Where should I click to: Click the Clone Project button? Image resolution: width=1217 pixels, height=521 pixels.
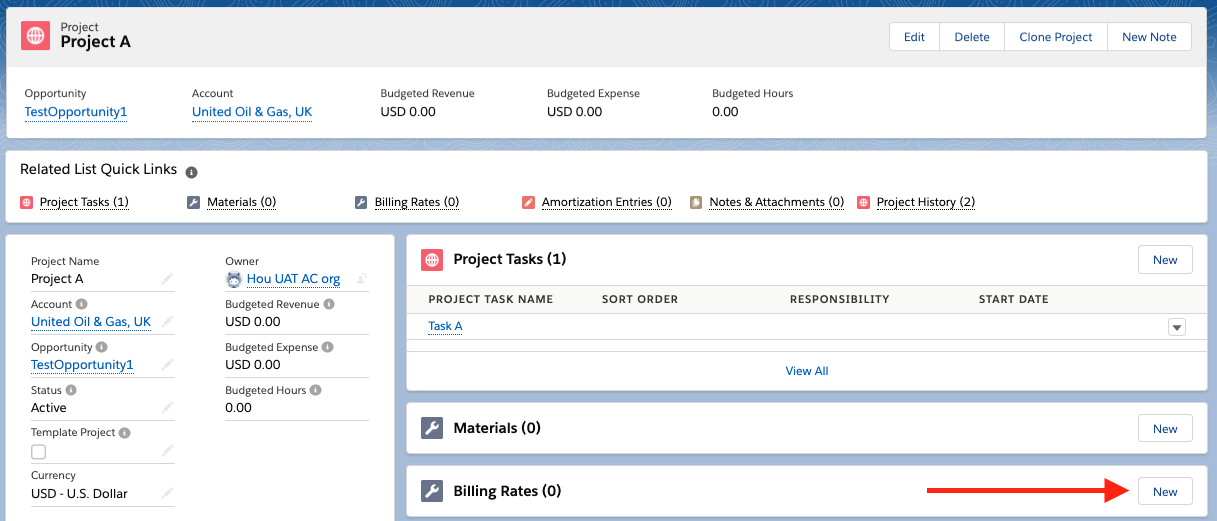click(1056, 36)
